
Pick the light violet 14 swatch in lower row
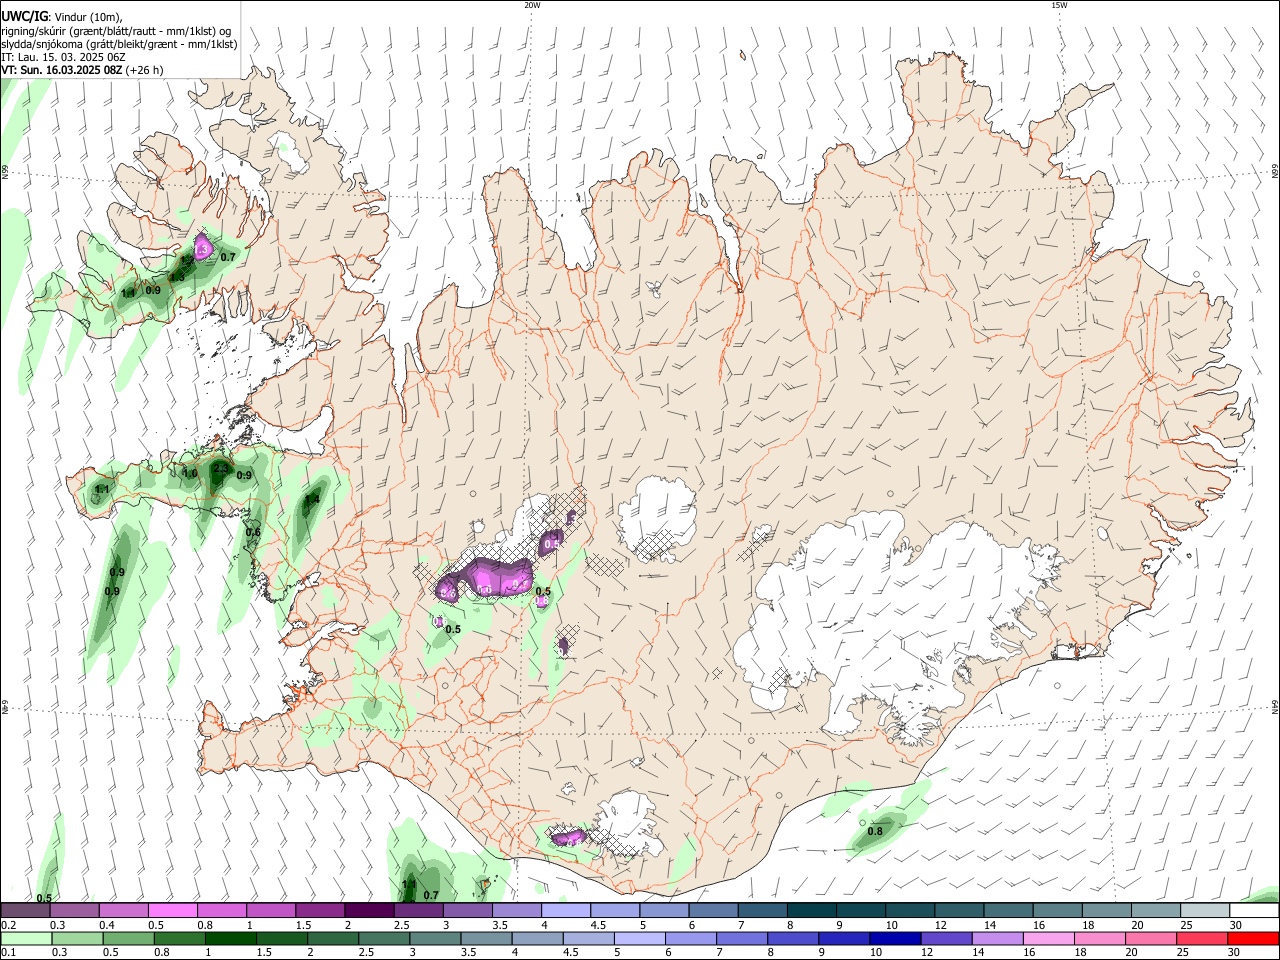[998, 938]
